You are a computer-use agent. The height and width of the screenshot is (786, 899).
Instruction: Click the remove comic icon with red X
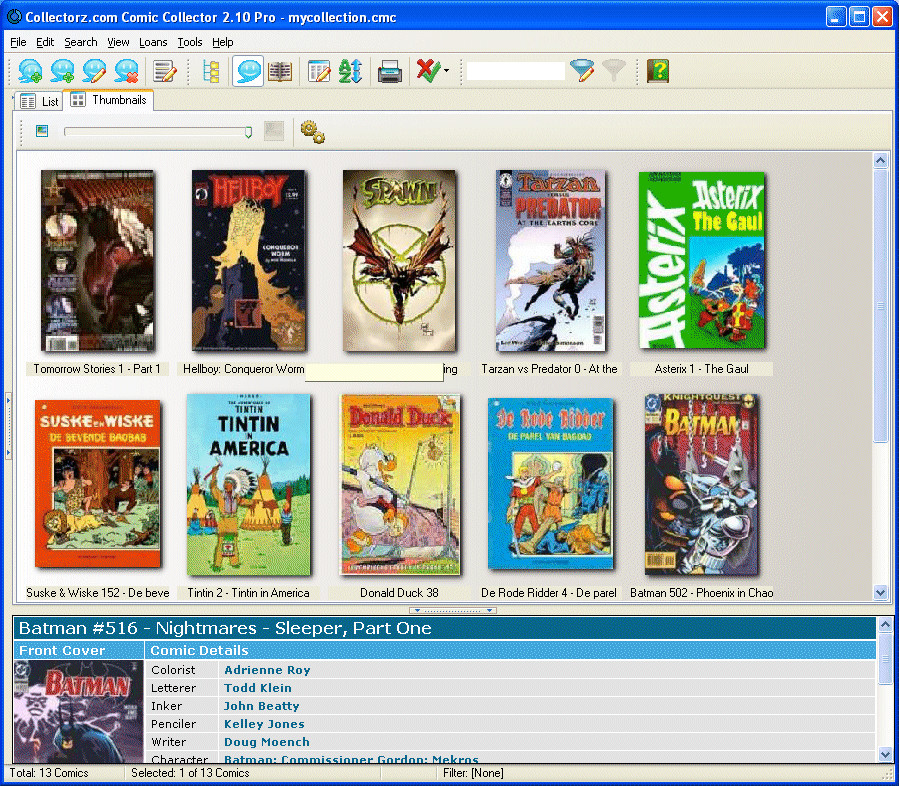coord(126,71)
